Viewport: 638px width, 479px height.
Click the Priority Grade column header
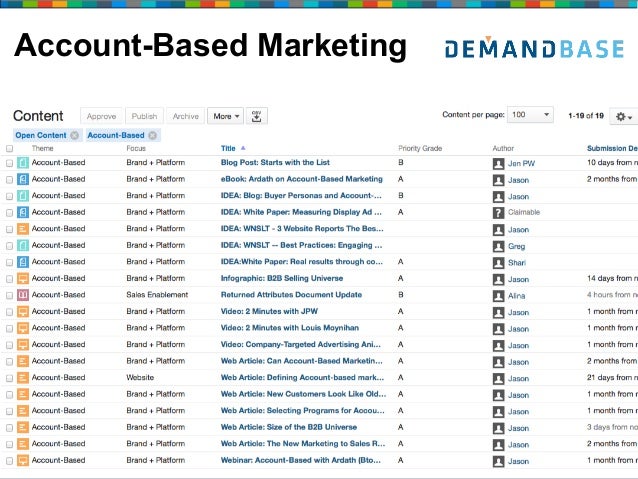click(x=419, y=148)
